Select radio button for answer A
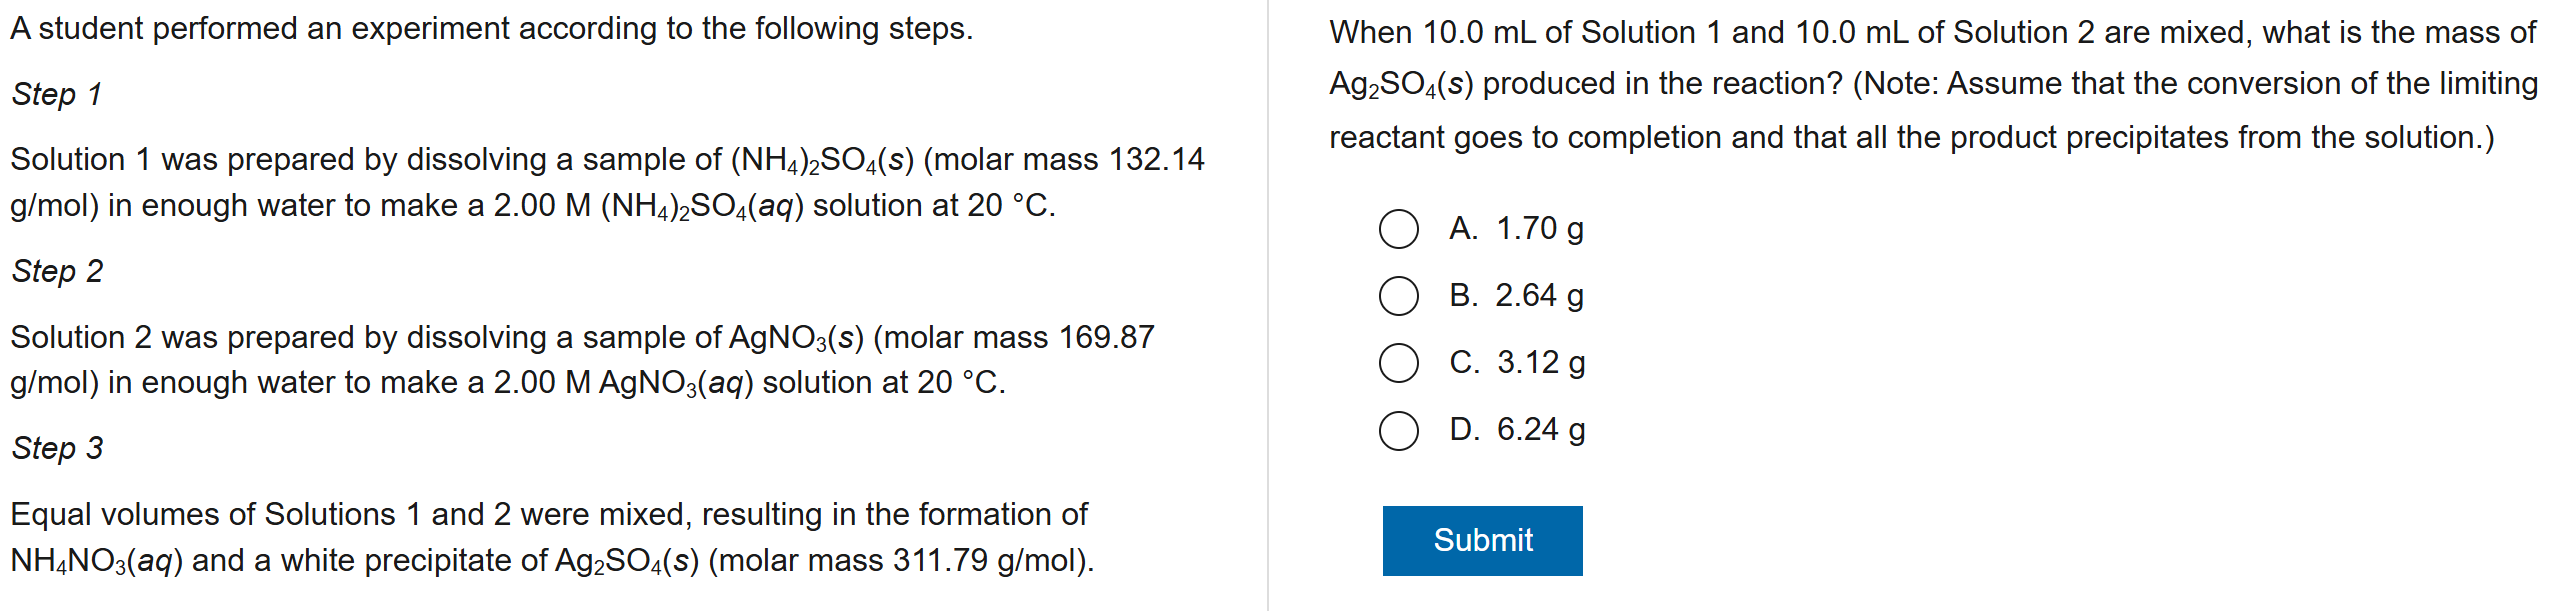The height and width of the screenshot is (611, 2549). pos(1398,229)
